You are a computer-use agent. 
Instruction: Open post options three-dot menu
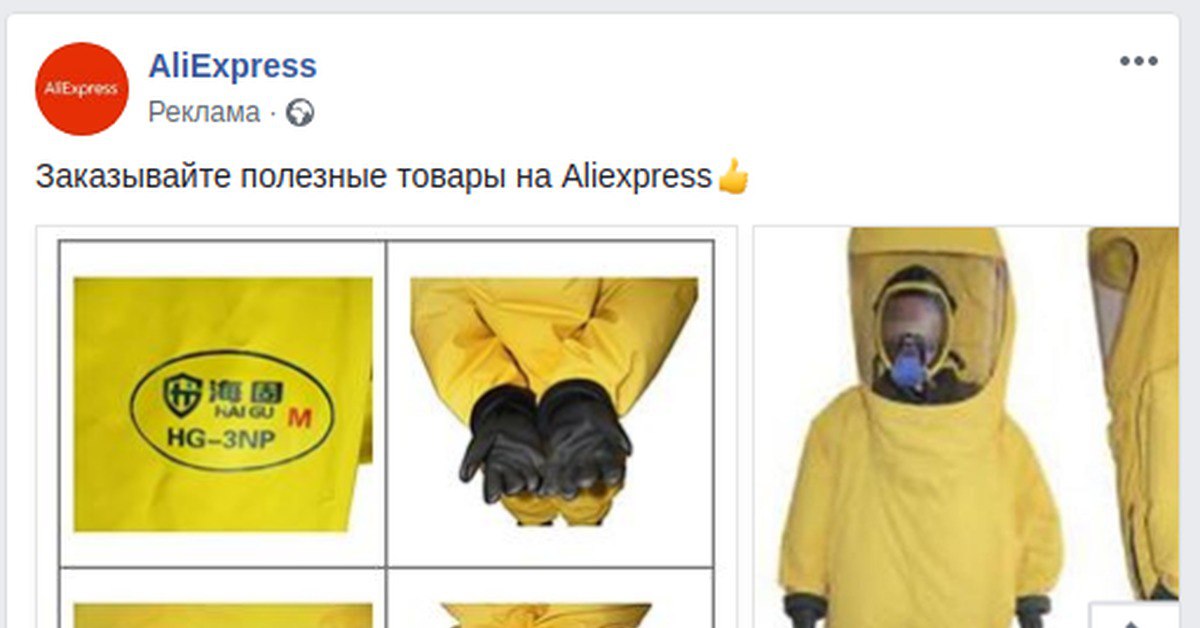pyautogui.click(x=1138, y=62)
